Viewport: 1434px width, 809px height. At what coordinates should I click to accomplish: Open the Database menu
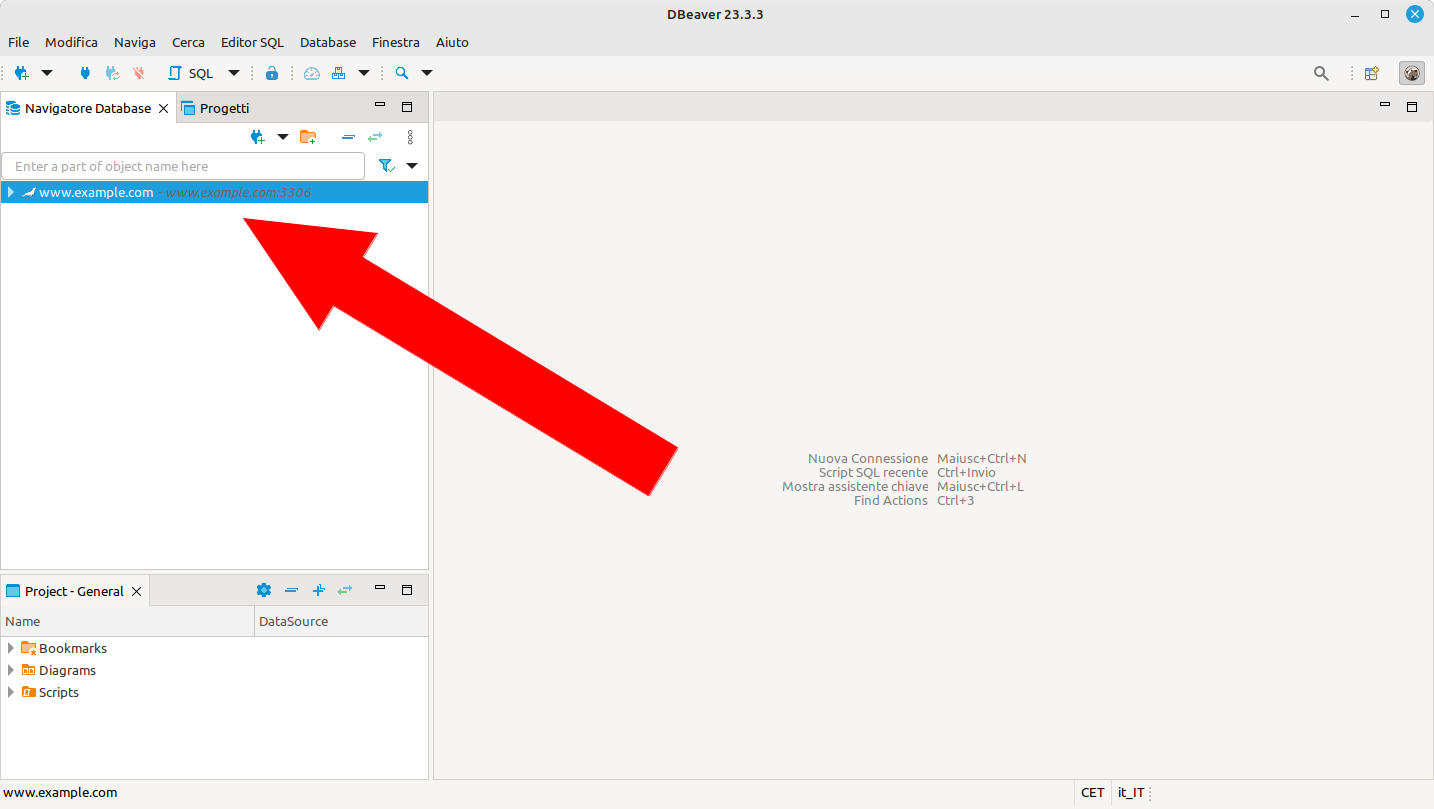coord(328,42)
